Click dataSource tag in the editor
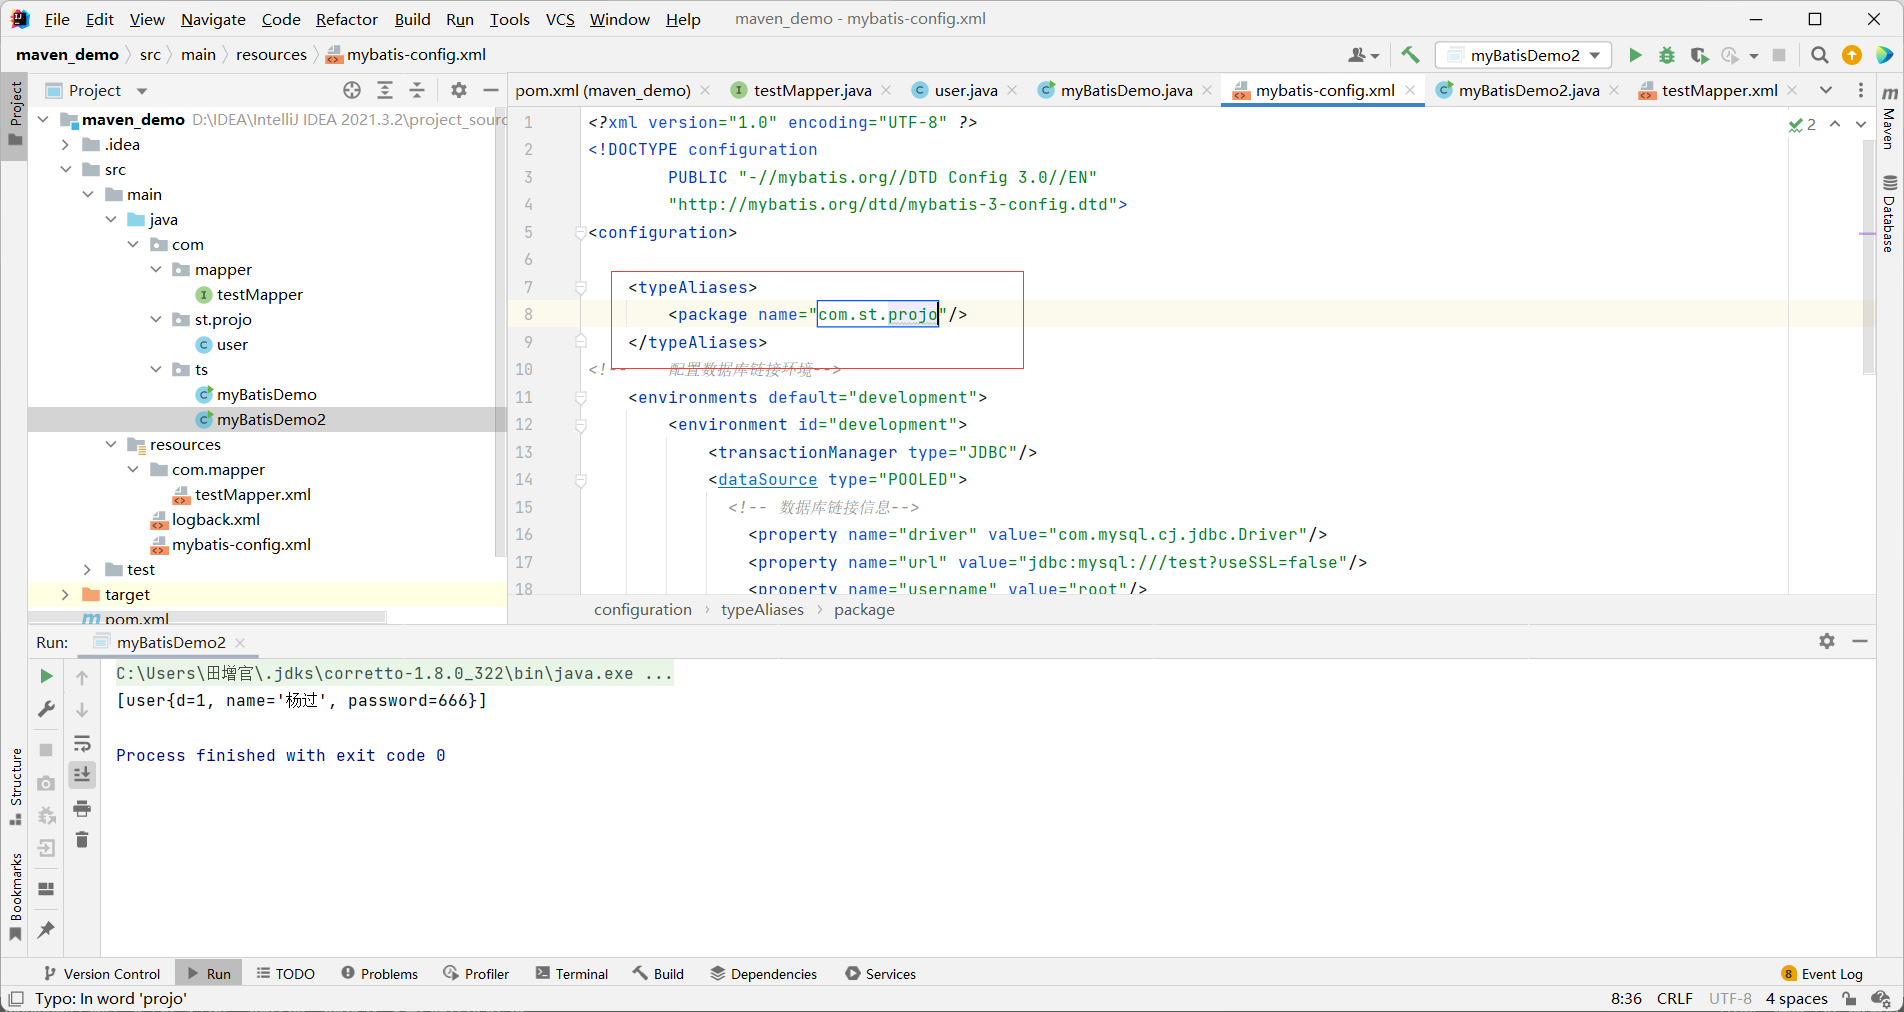Screen dimensions: 1904x1012 [767, 479]
